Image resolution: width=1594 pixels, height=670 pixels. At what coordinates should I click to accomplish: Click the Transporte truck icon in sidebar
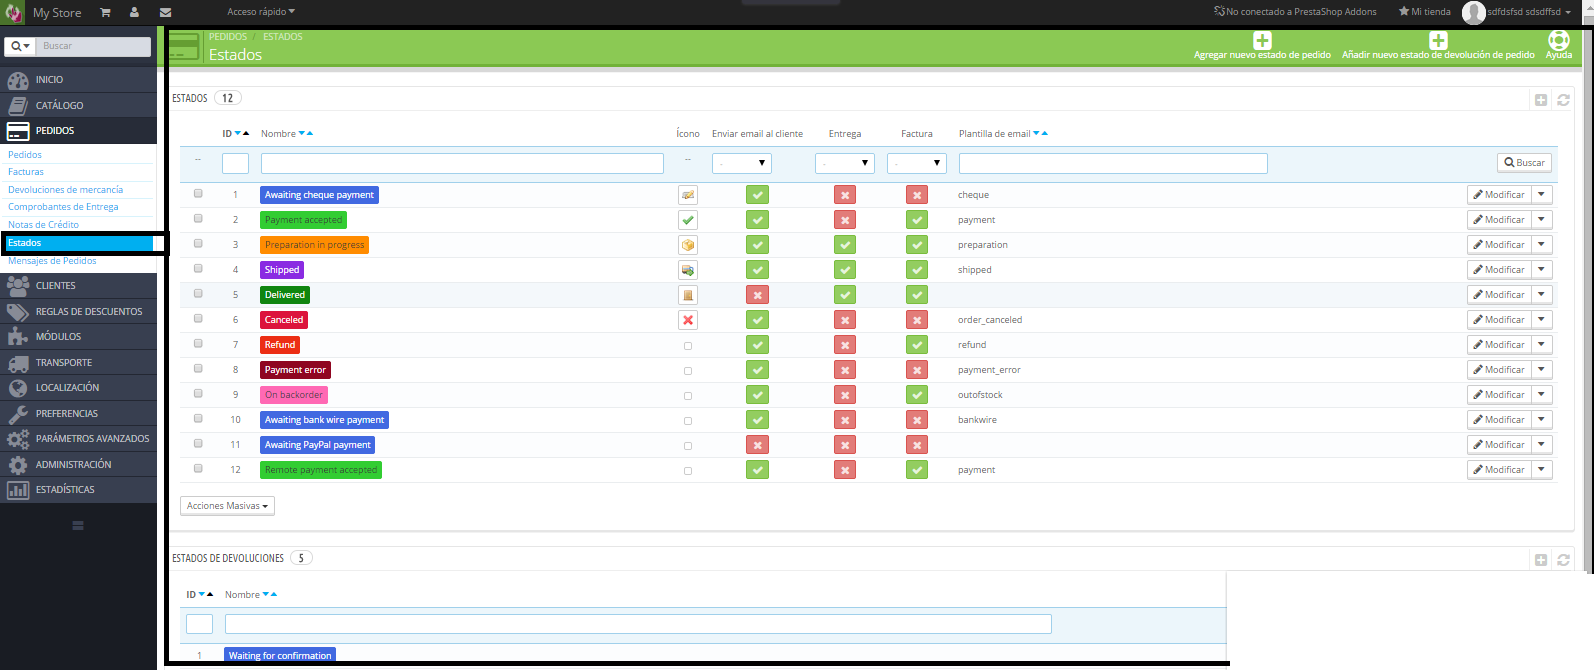[18, 363]
